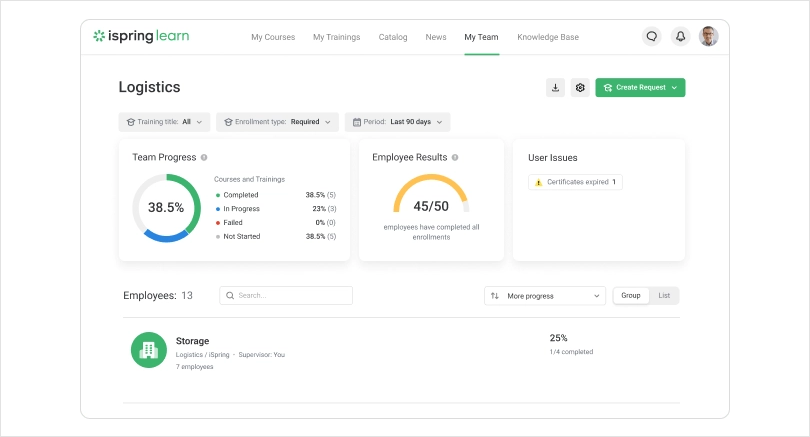Click the '7 employees' text
The width and height of the screenshot is (810, 437).
[194, 367]
